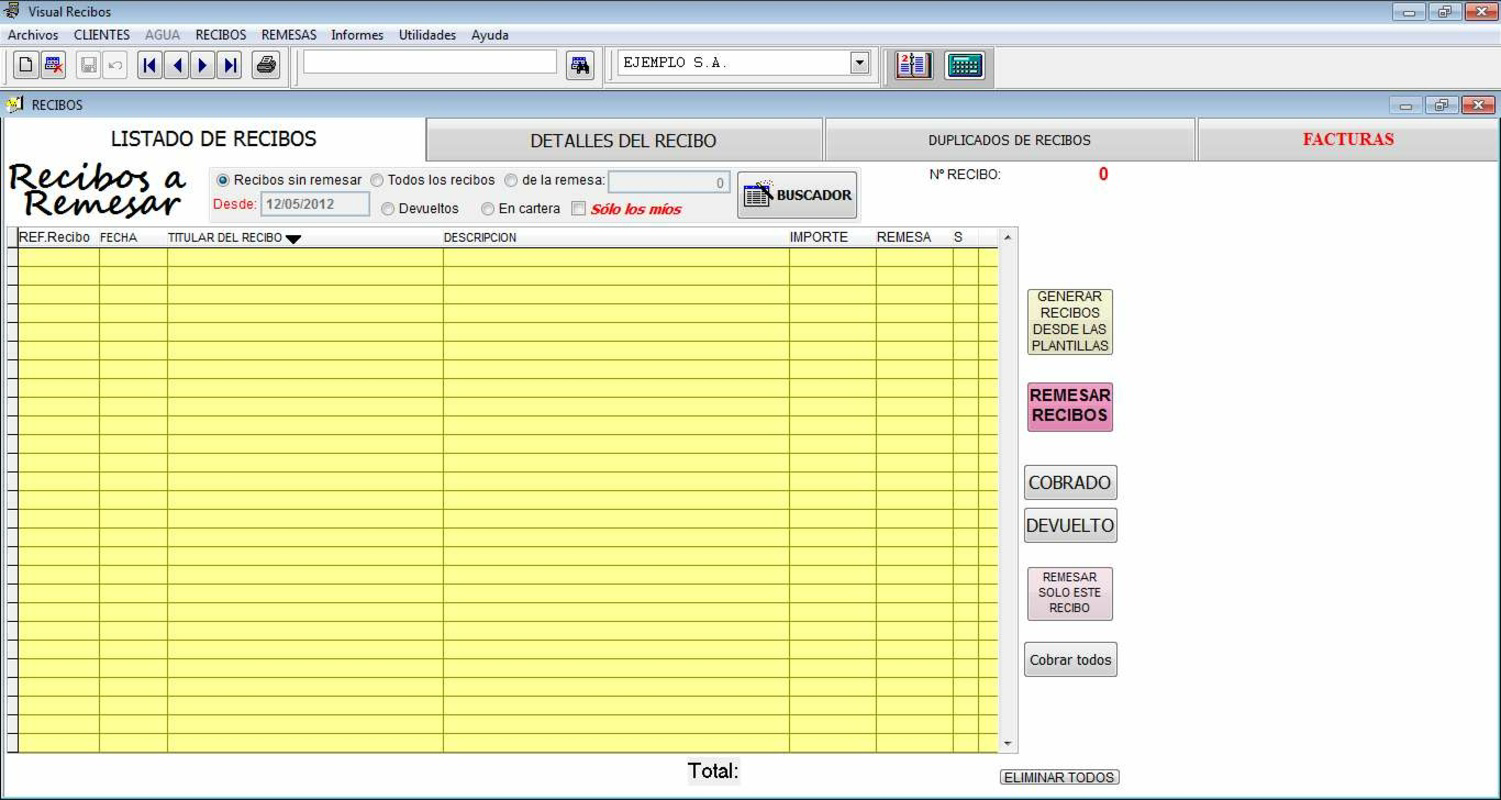Viewport: 1501px width, 800px height.
Task: Open the Ayuda menu
Action: 490,35
